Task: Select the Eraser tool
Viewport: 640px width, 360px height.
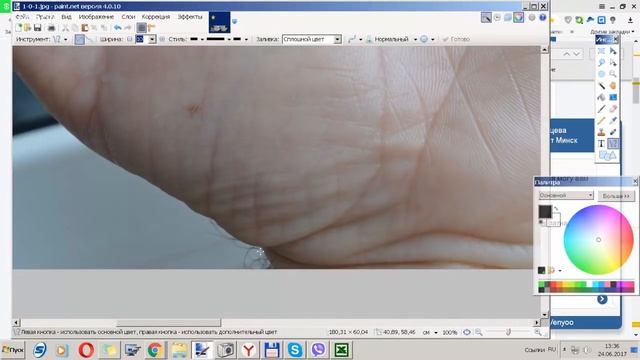Action: [613, 109]
